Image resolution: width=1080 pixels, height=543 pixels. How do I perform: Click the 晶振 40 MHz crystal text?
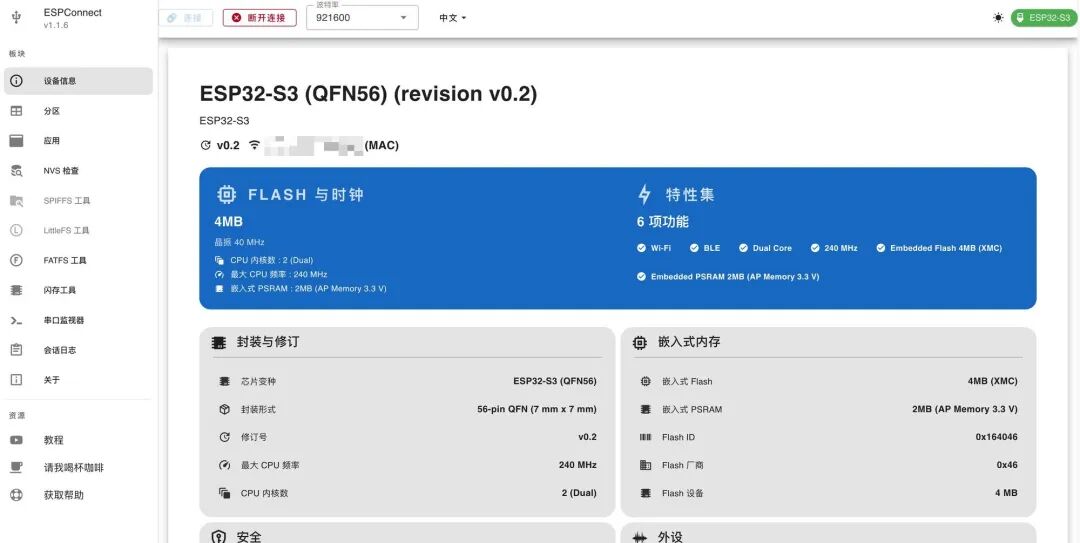(240, 243)
